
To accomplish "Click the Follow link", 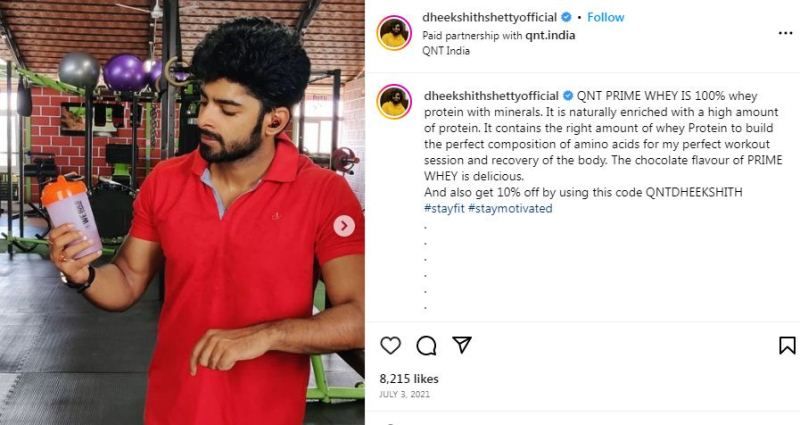I will pyautogui.click(x=606, y=17).
